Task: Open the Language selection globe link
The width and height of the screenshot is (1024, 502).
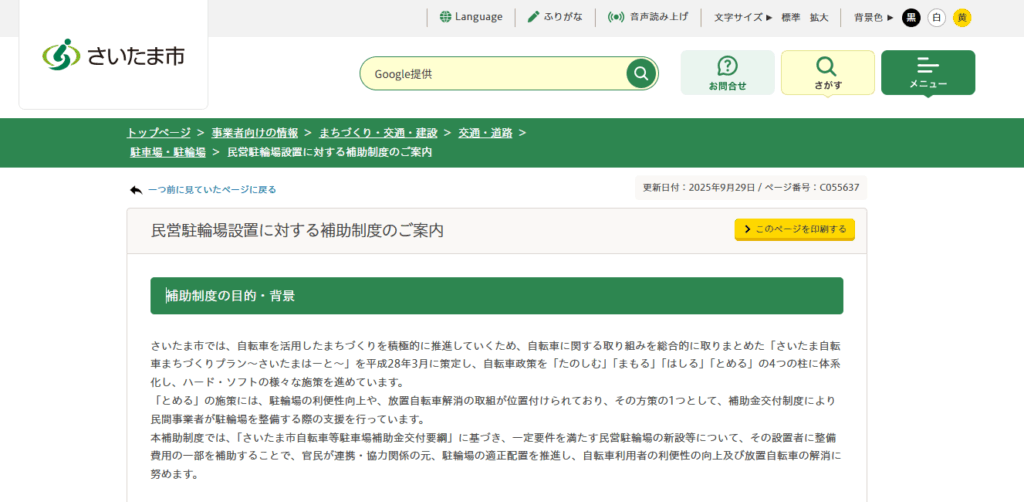Action: click(471, 17)
